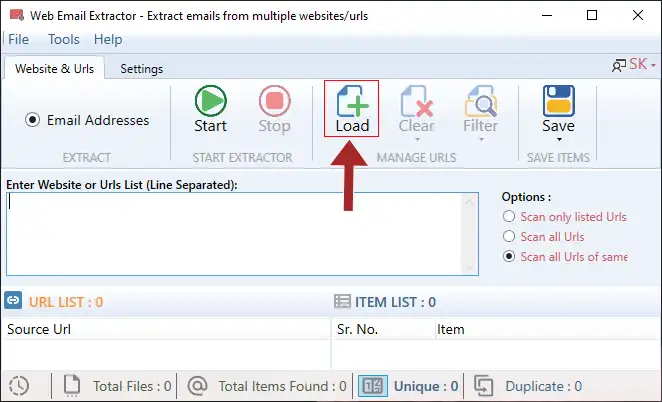Click the 'URL LIST : 0' label
The height and width of the screenshot is (402, 662).
66,302
